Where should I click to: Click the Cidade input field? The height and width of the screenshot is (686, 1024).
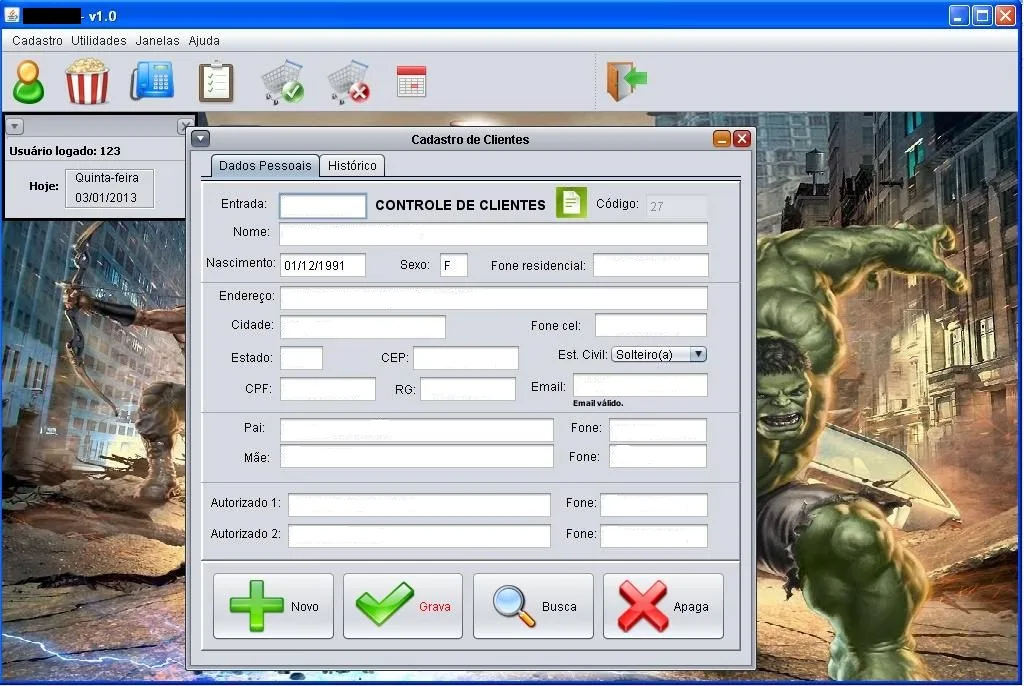pos(363,327)
